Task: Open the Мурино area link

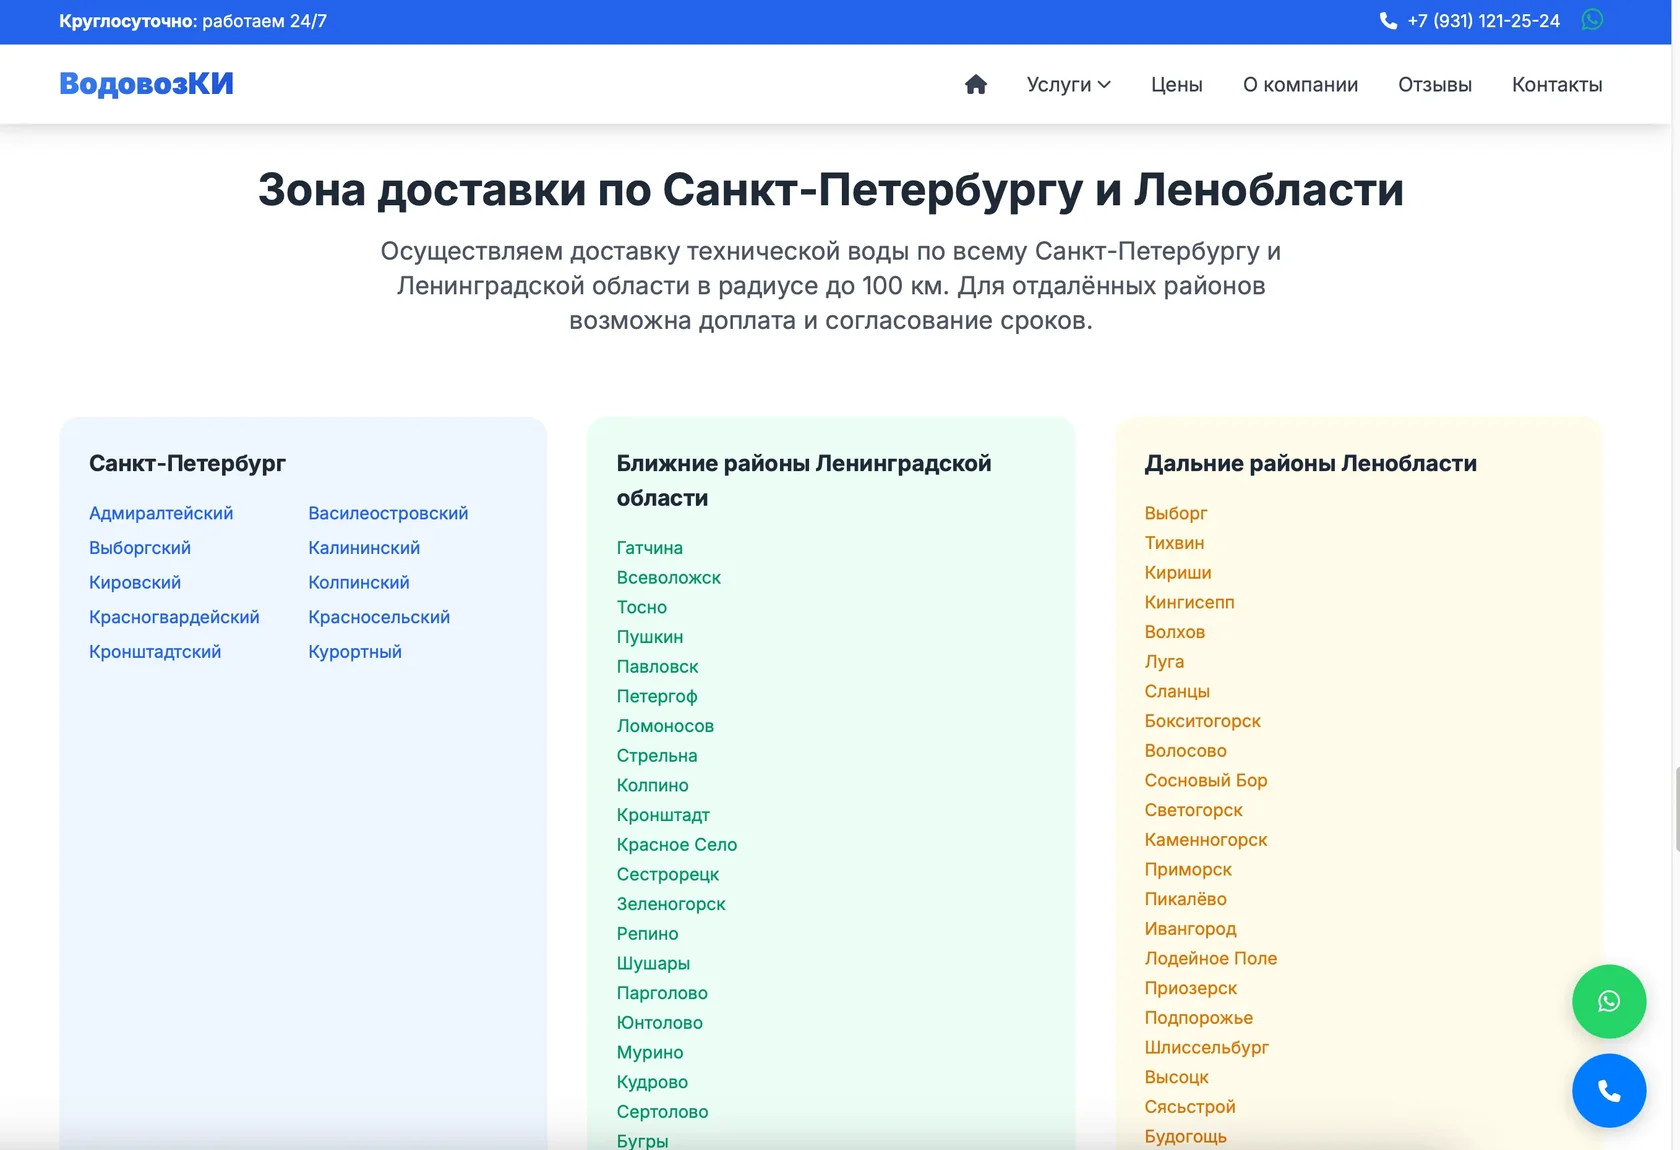Action: 649,1052
